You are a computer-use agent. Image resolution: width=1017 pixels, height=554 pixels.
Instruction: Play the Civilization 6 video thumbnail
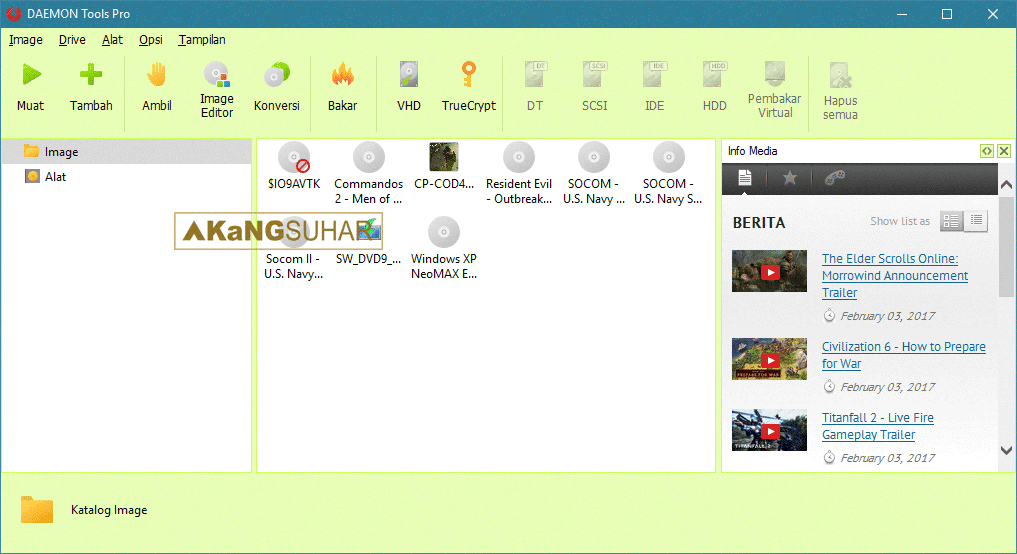tap(769, 359)
